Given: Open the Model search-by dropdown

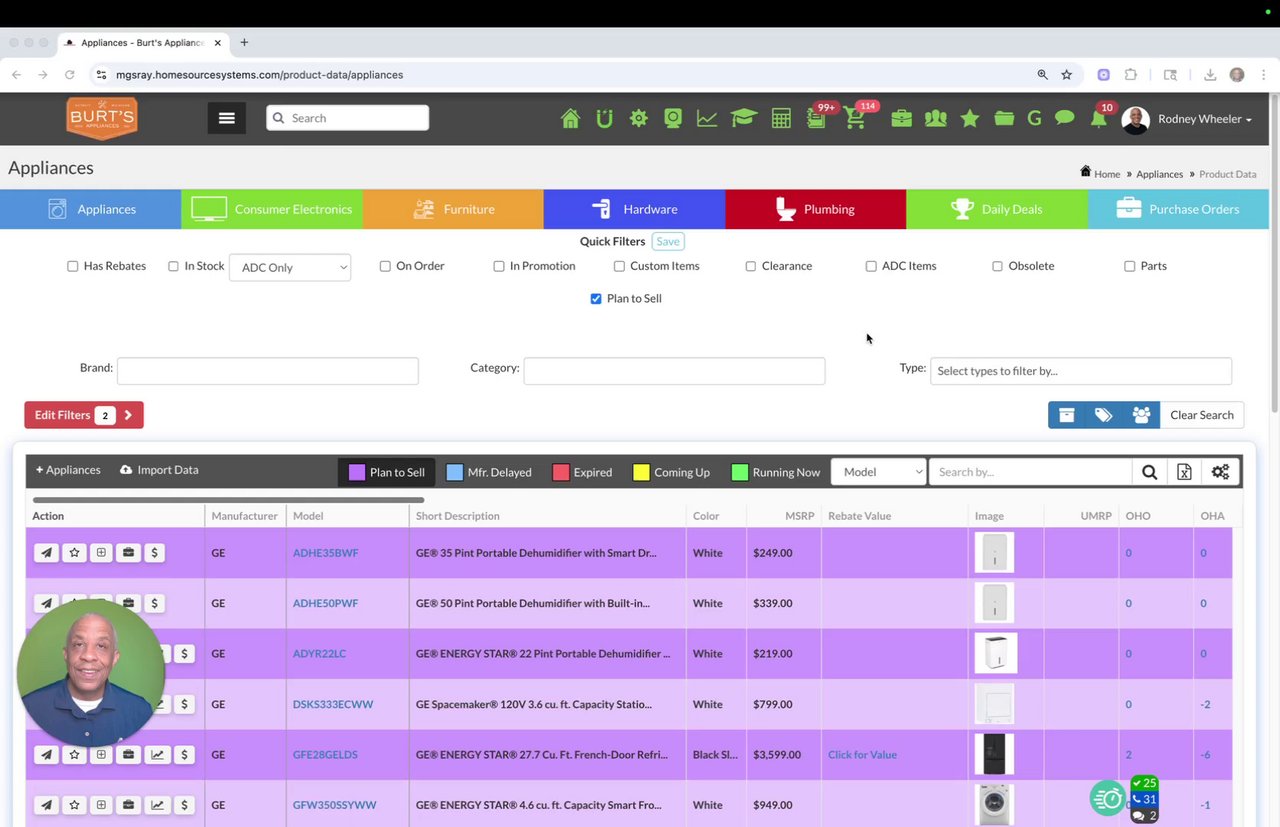Looking at the screenshot, I should point(878,472).
